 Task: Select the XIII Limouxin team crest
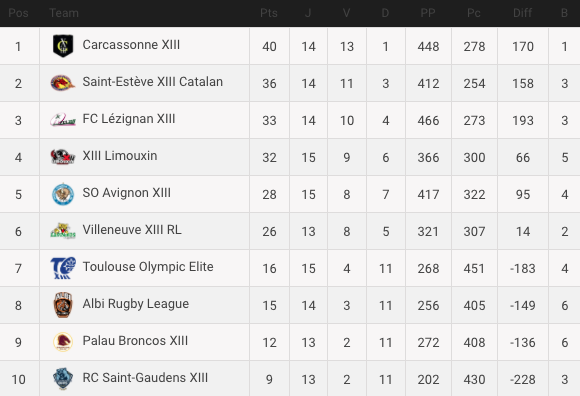click(x=63, y=157)
